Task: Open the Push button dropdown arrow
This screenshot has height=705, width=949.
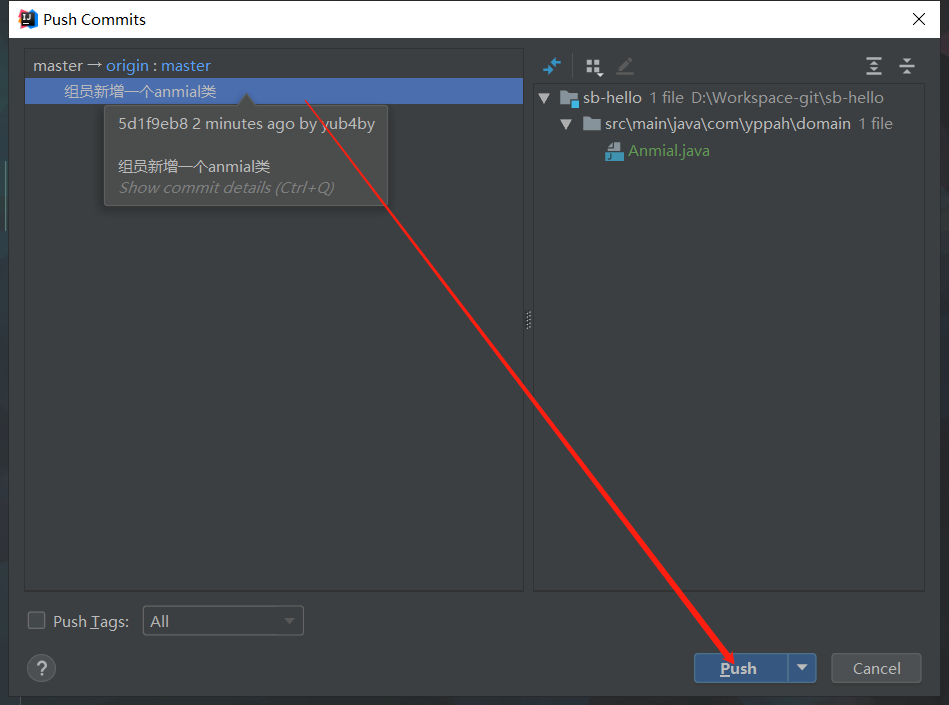Action: (x=802, y=668)
